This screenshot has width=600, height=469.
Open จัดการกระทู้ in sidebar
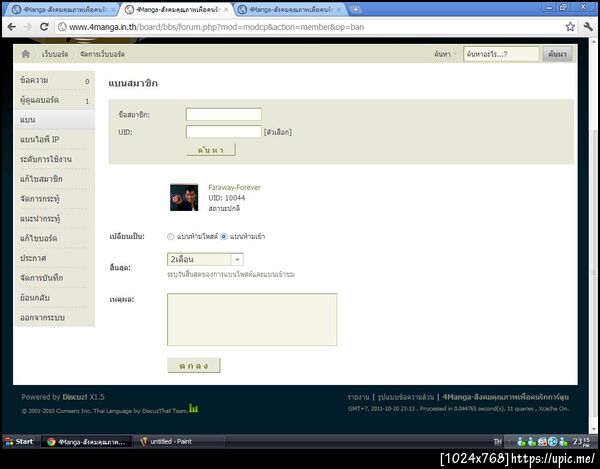(x=54, y=199)
